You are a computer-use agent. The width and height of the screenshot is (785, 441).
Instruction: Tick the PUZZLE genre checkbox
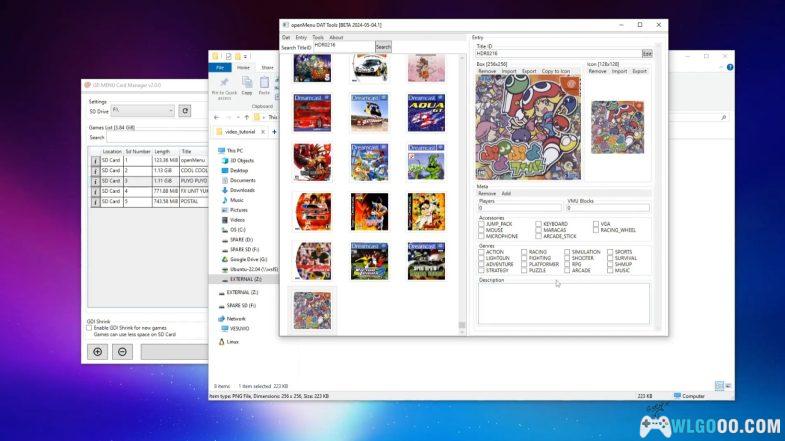pos(524,270)
